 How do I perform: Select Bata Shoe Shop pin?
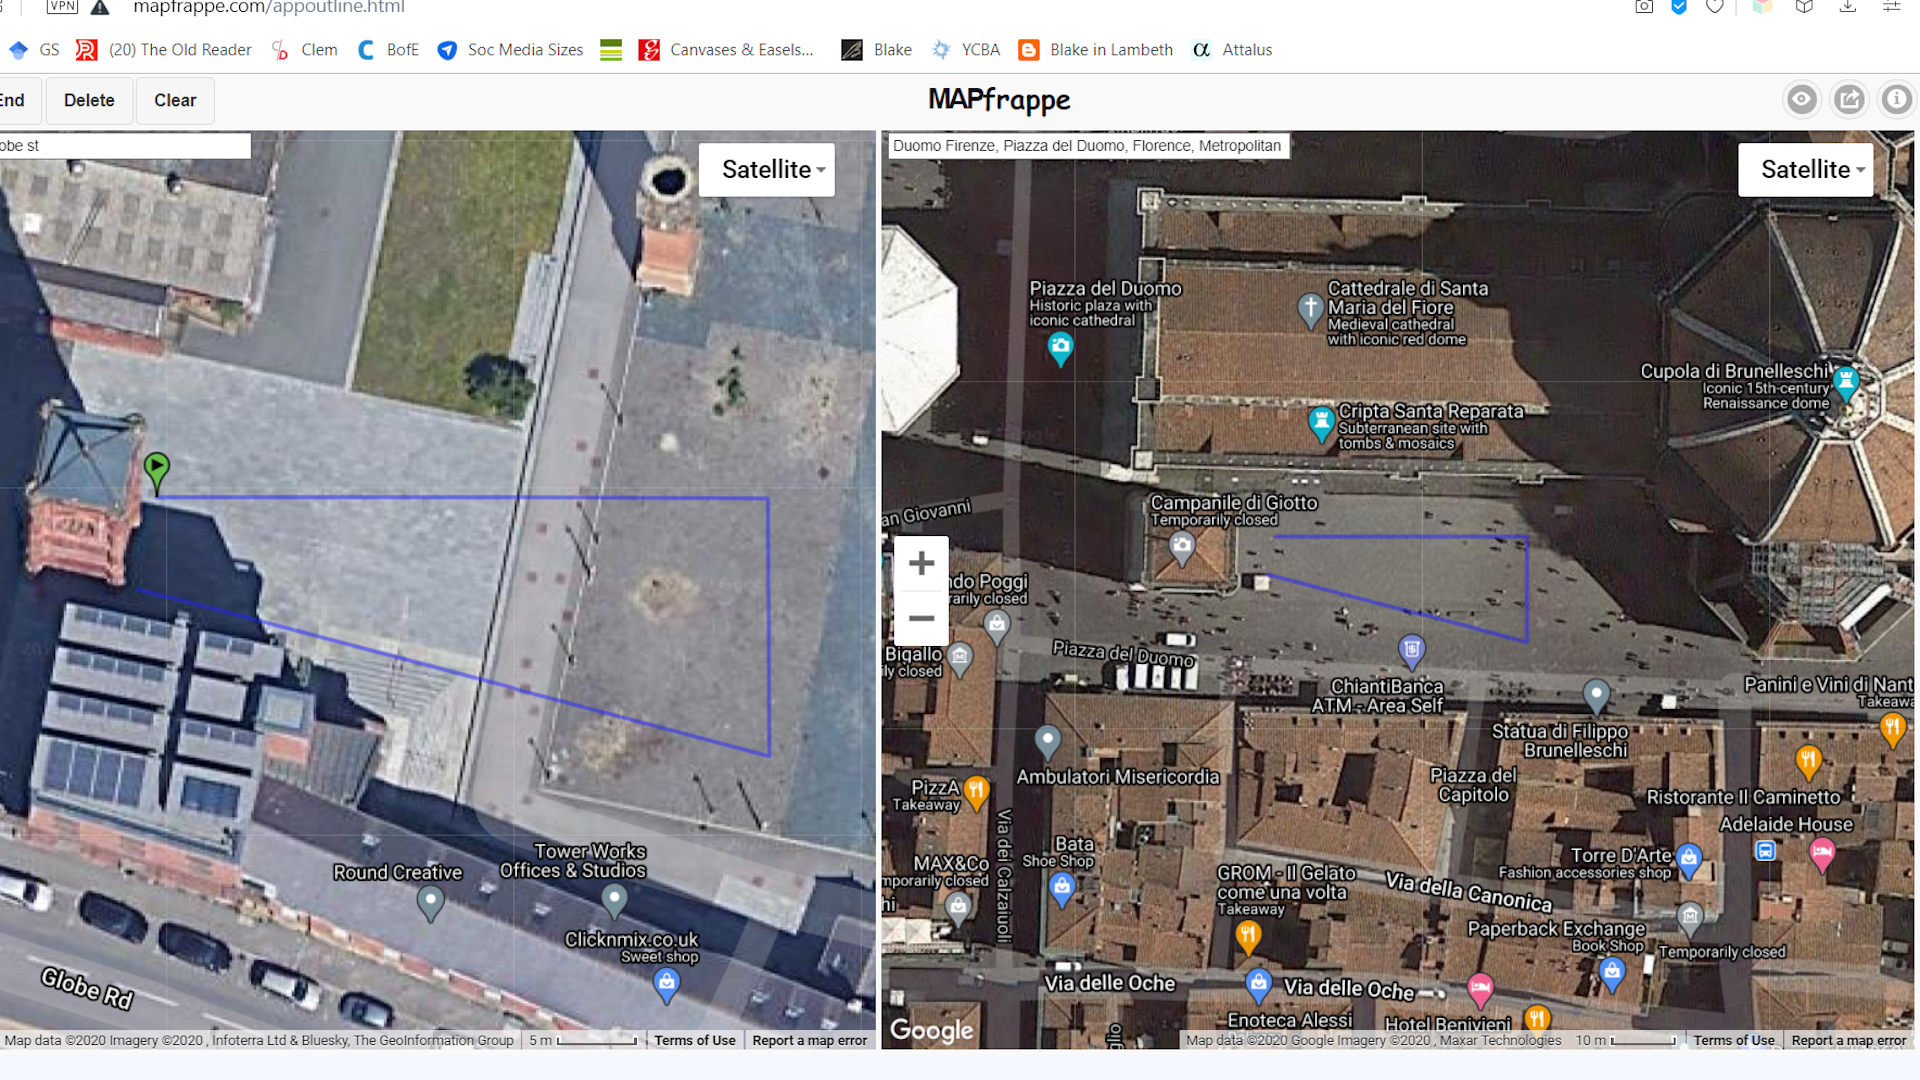1062,888
